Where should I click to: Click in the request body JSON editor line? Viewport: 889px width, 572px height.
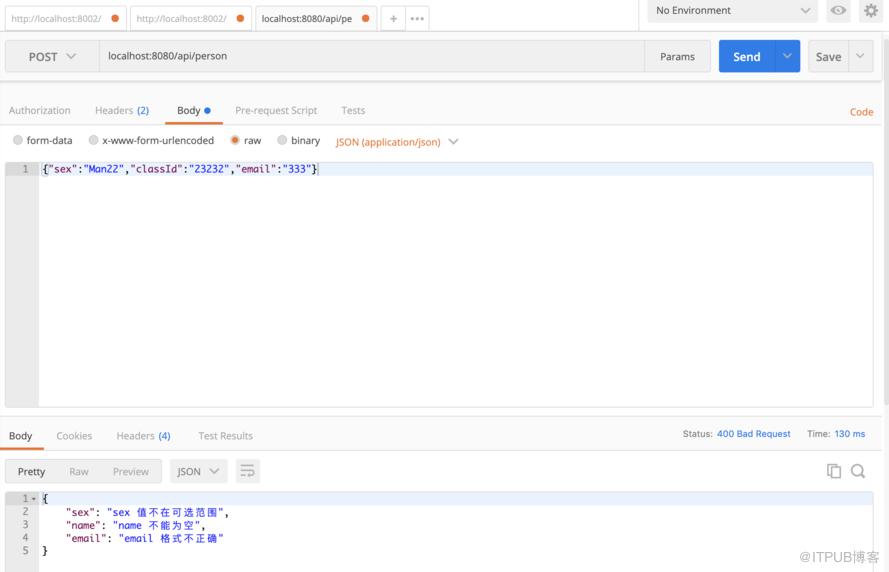click(456, 169)
